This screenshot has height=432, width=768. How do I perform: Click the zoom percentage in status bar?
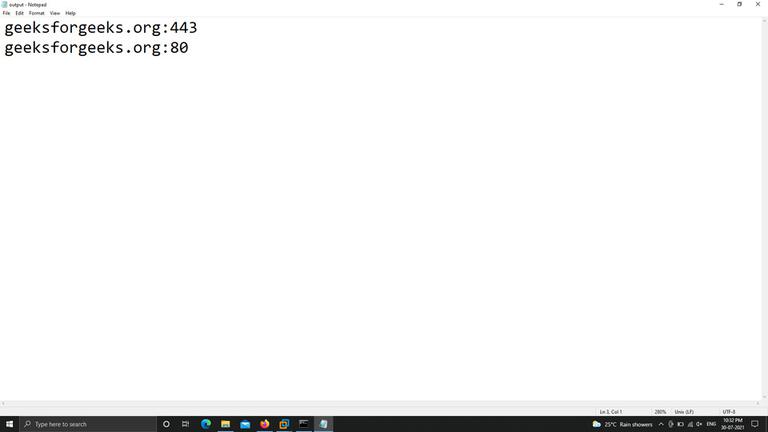coord(660,412)
